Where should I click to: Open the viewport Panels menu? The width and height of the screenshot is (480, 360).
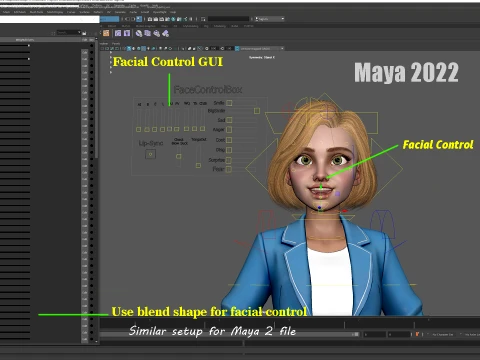[116, 44]
